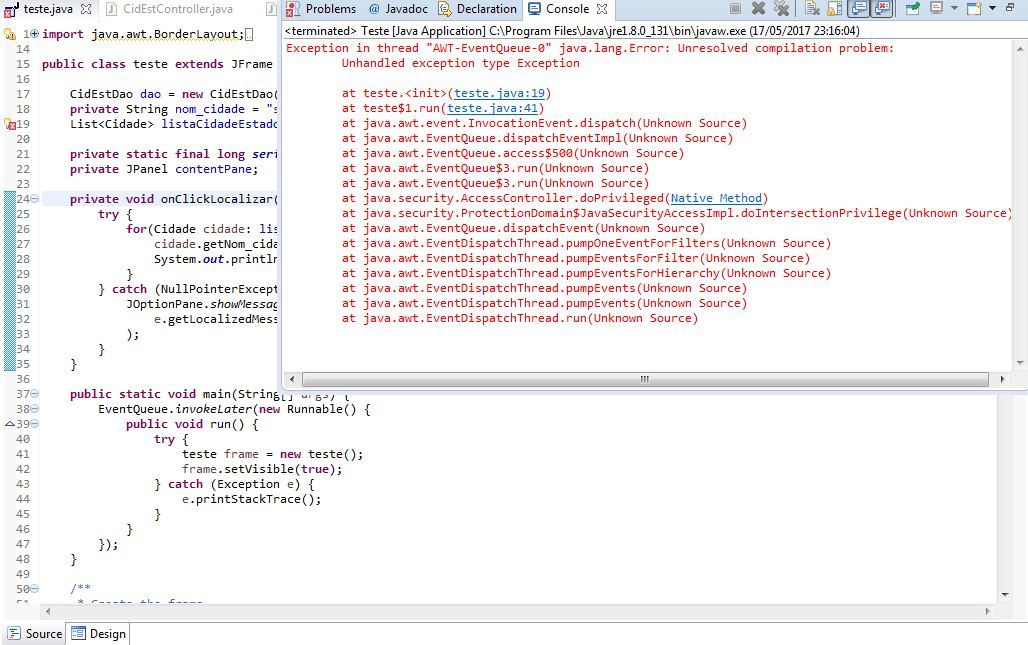Click editor horizontal scroll left arrow

47,611
